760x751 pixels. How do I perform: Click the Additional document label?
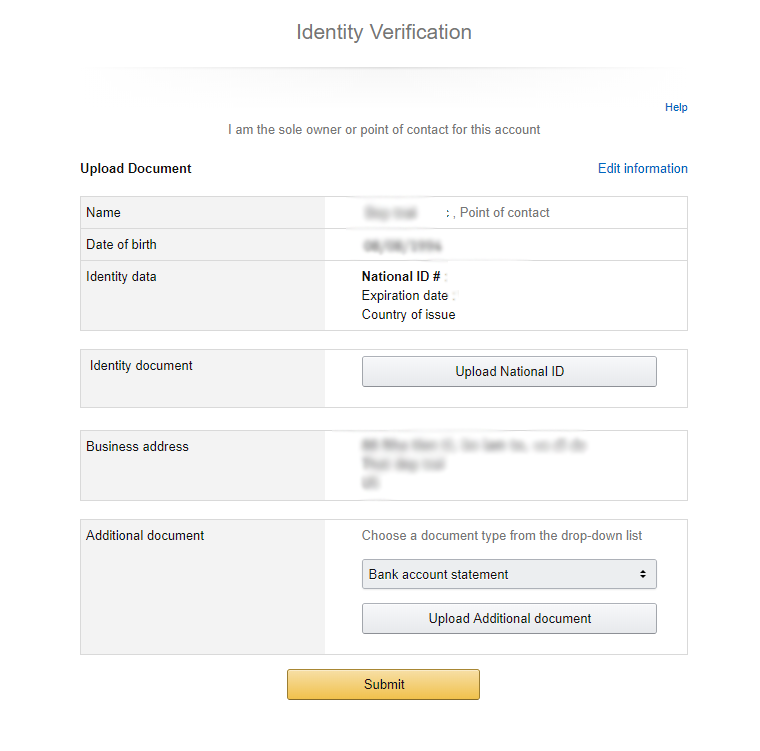pyautogui.click(x=145, y=535)
